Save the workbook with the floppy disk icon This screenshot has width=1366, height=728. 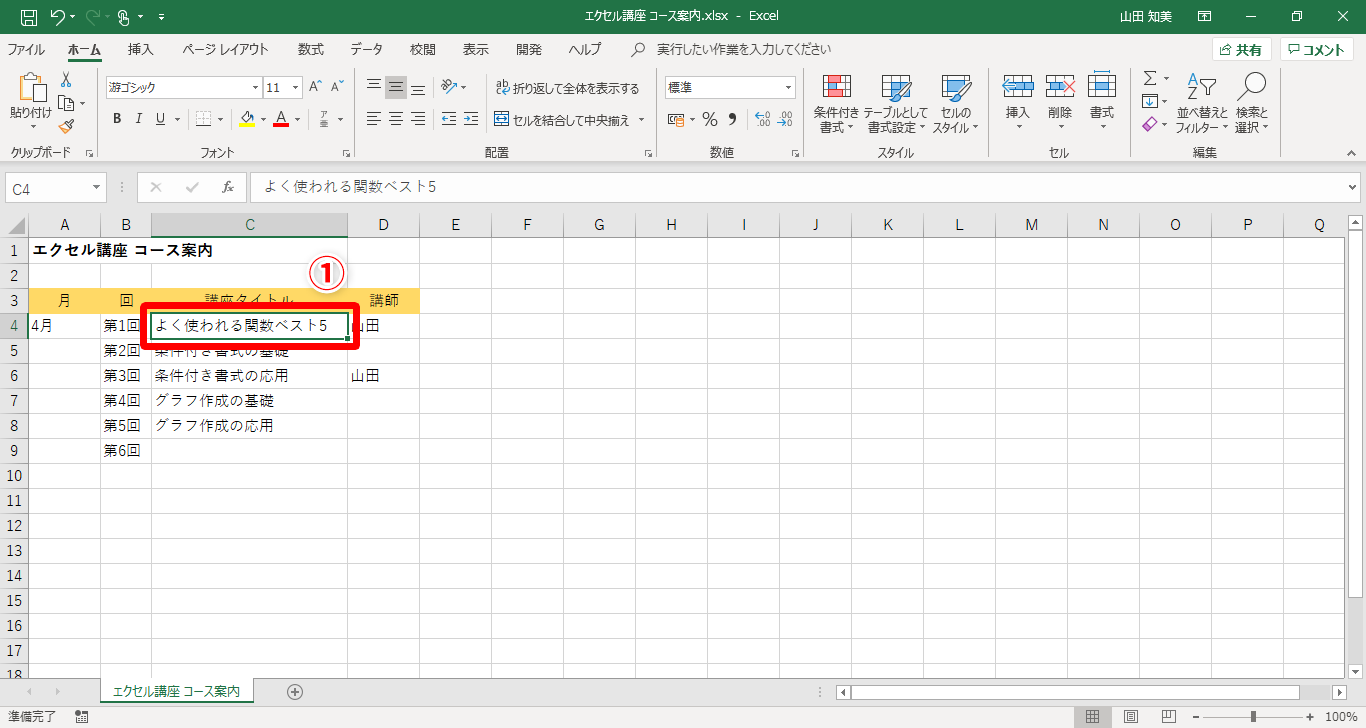[x=29, y=16]
